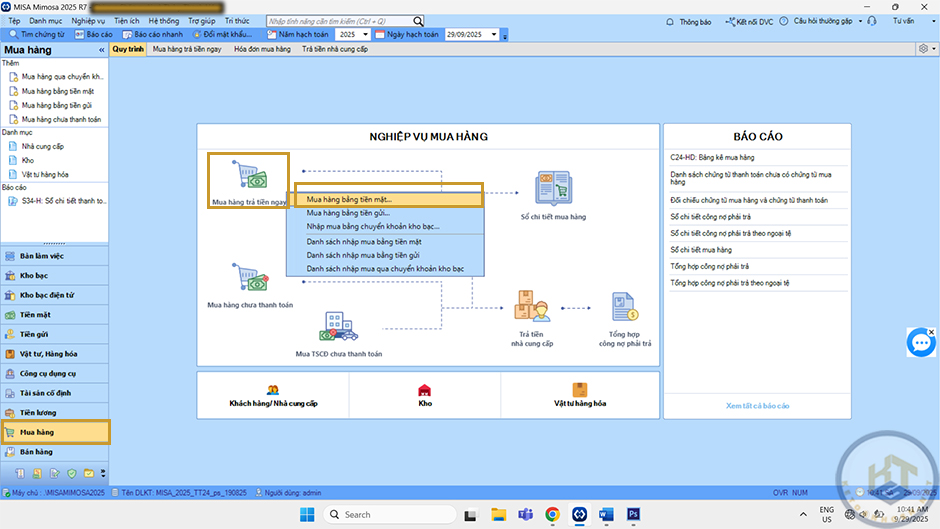
Task: Click the search magnifier icon in feature search box
Action: point(418,21)
